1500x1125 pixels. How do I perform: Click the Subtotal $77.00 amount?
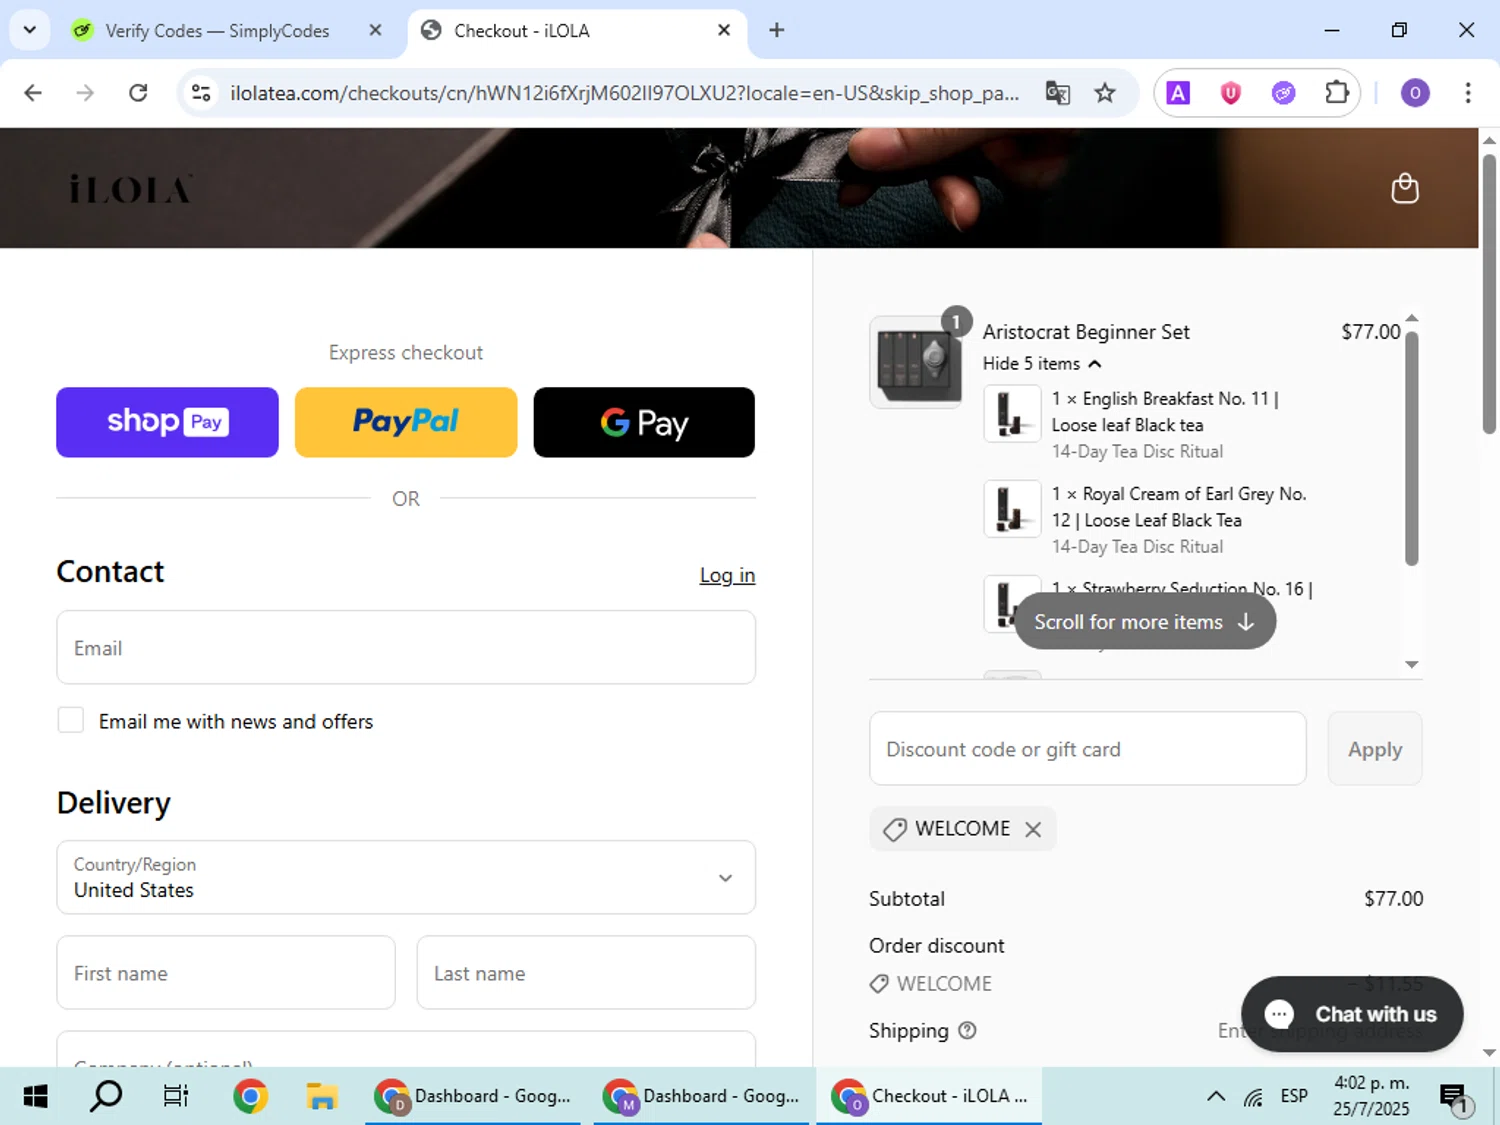point(1393,899)
